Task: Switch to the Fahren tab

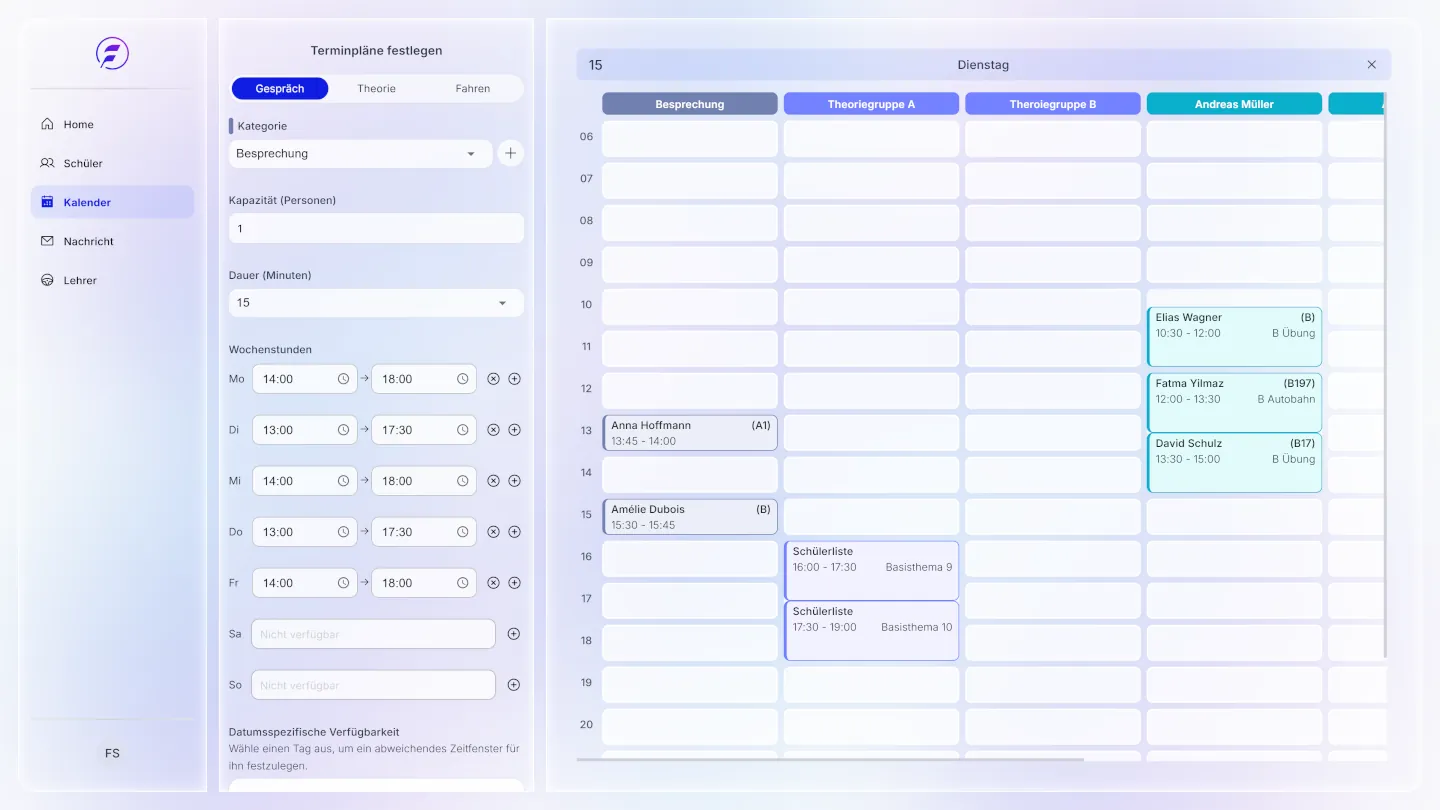Action: click(473, 88)
